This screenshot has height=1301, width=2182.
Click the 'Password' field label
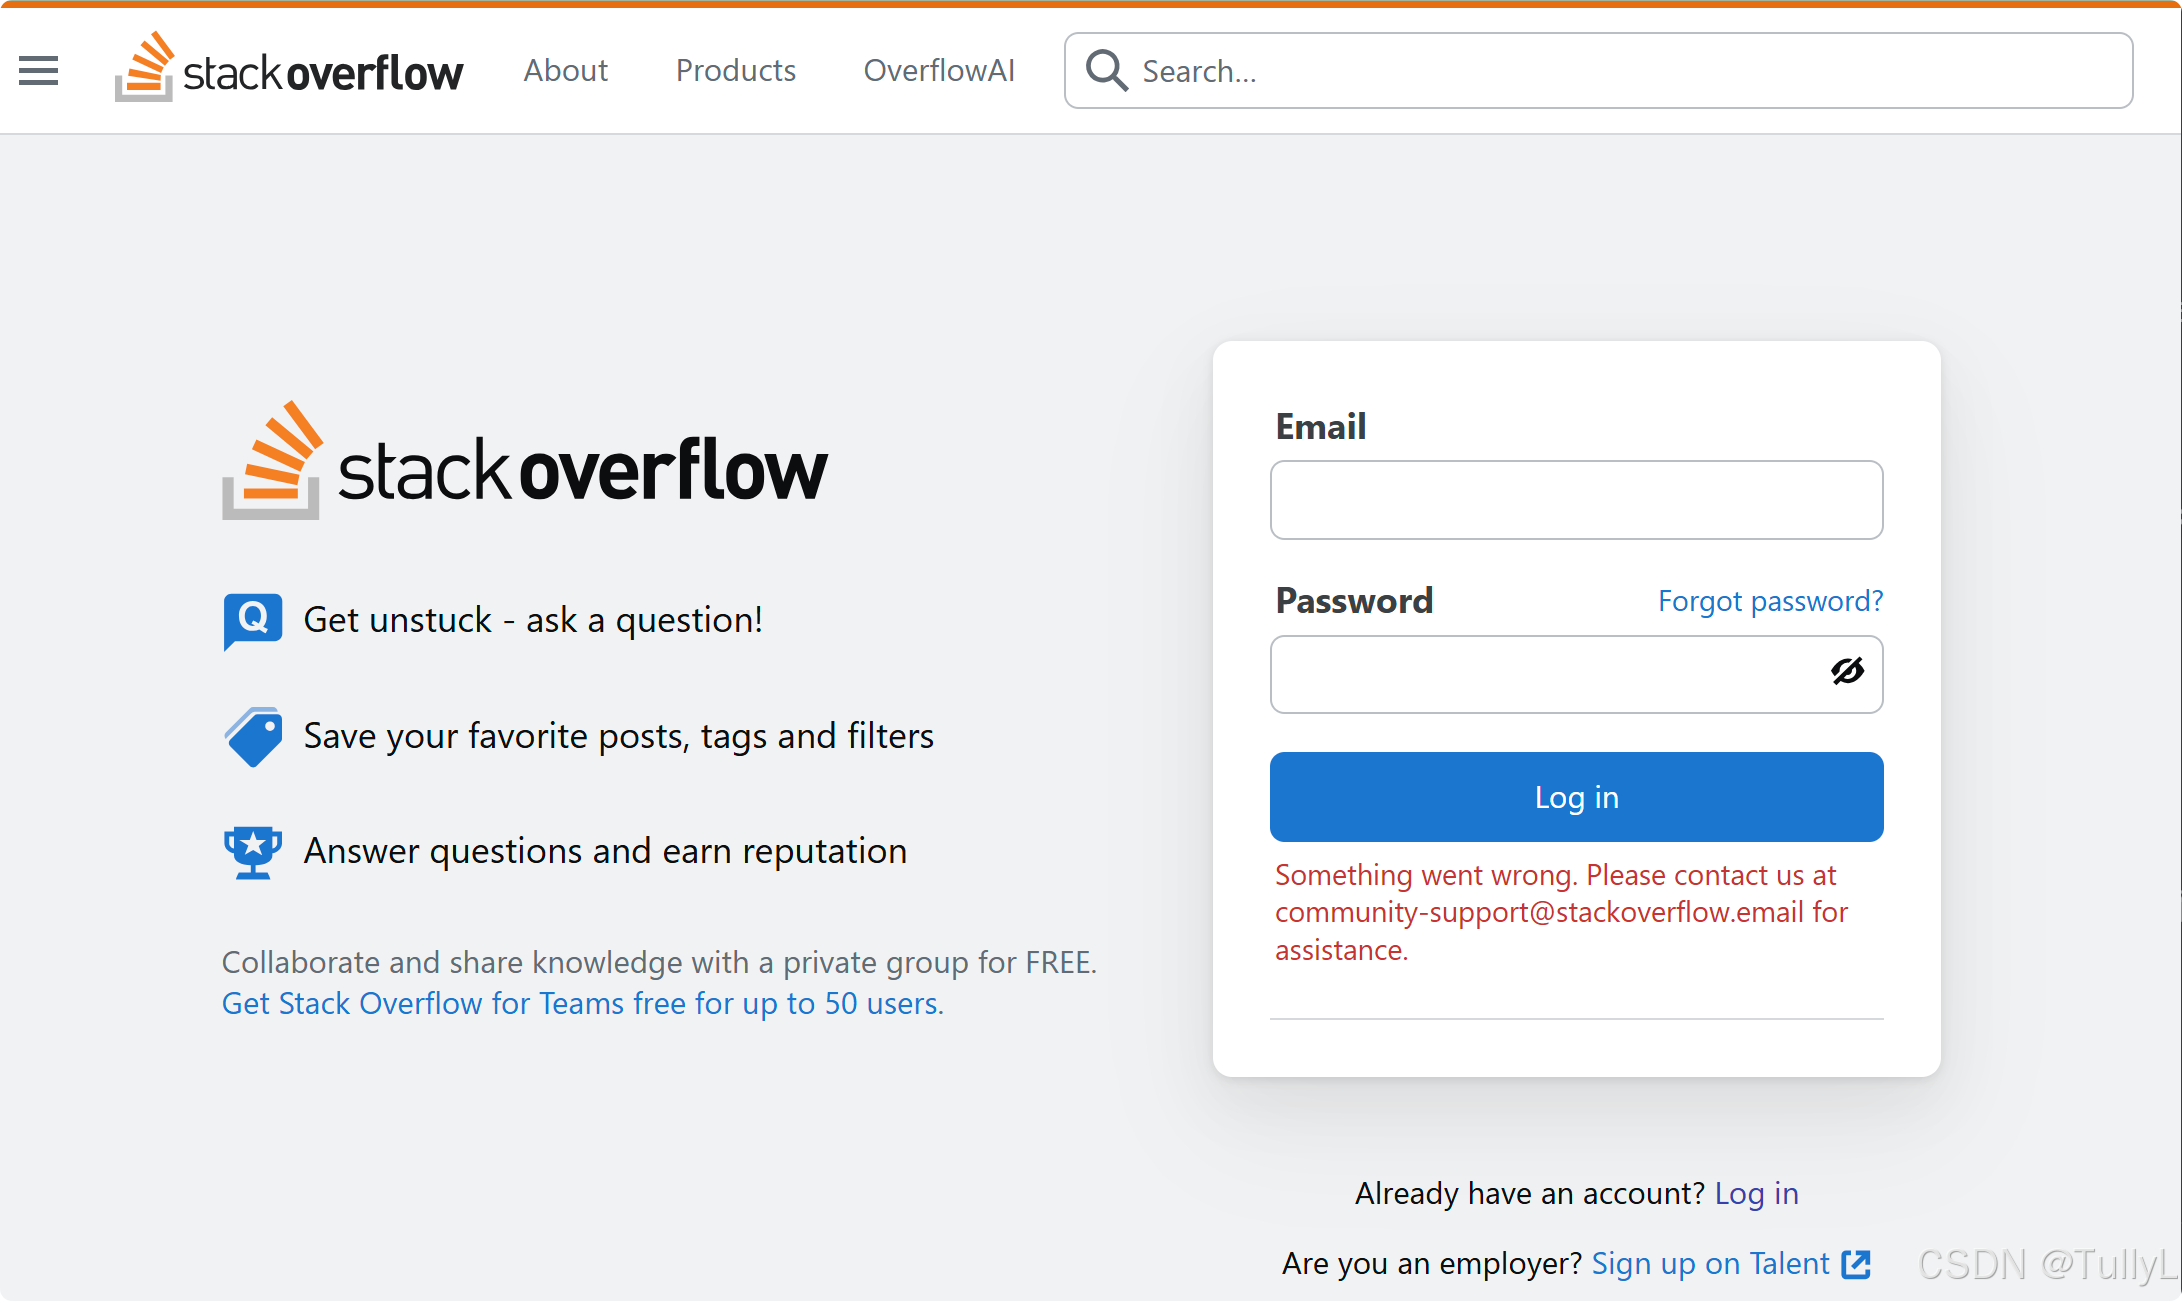coord(1354,601)
